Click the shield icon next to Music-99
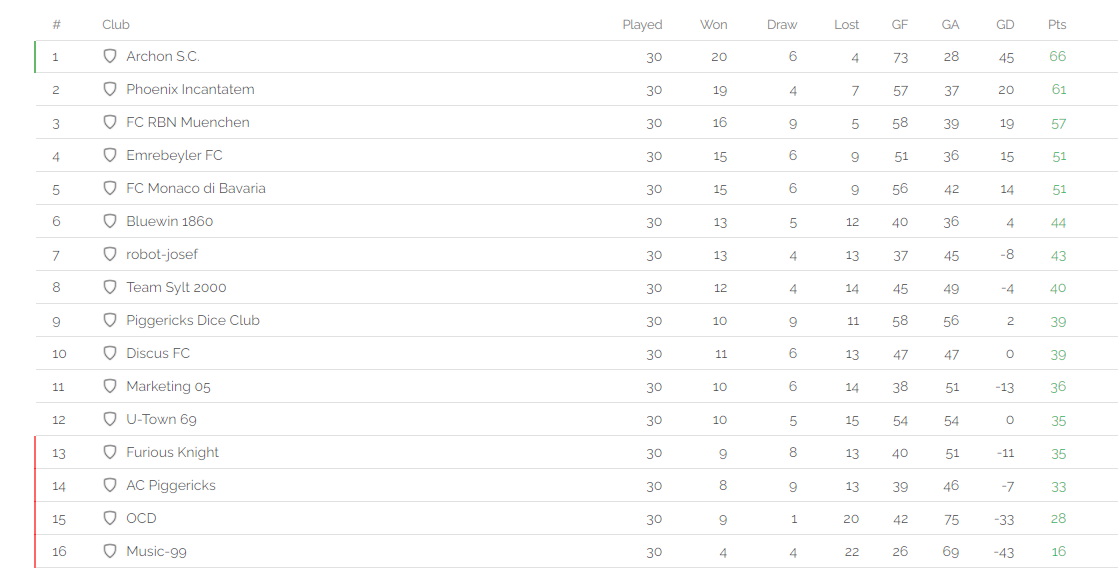 [110, 551]
